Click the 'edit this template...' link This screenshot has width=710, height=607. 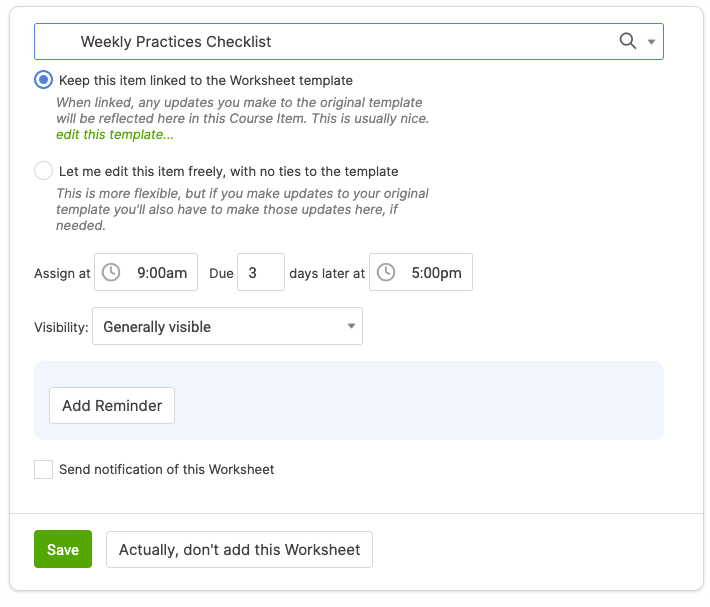pyautogui.click(x=114, y=134)
